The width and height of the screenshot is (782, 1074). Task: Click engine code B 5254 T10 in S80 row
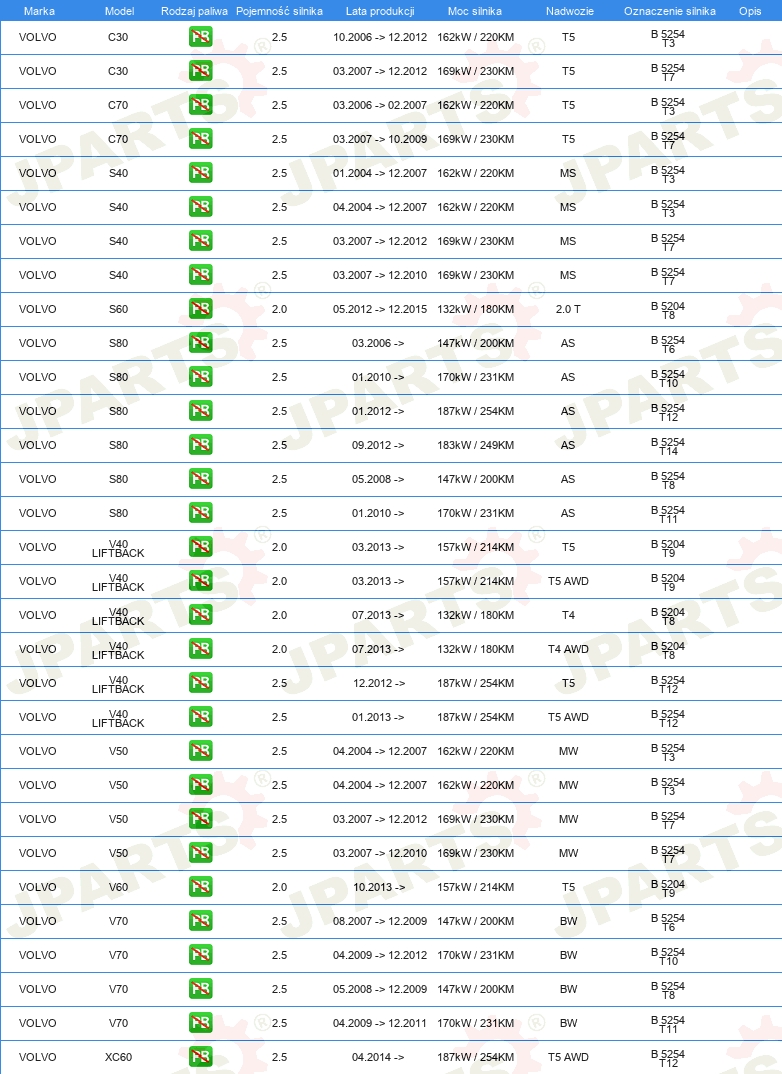(668, 379)
